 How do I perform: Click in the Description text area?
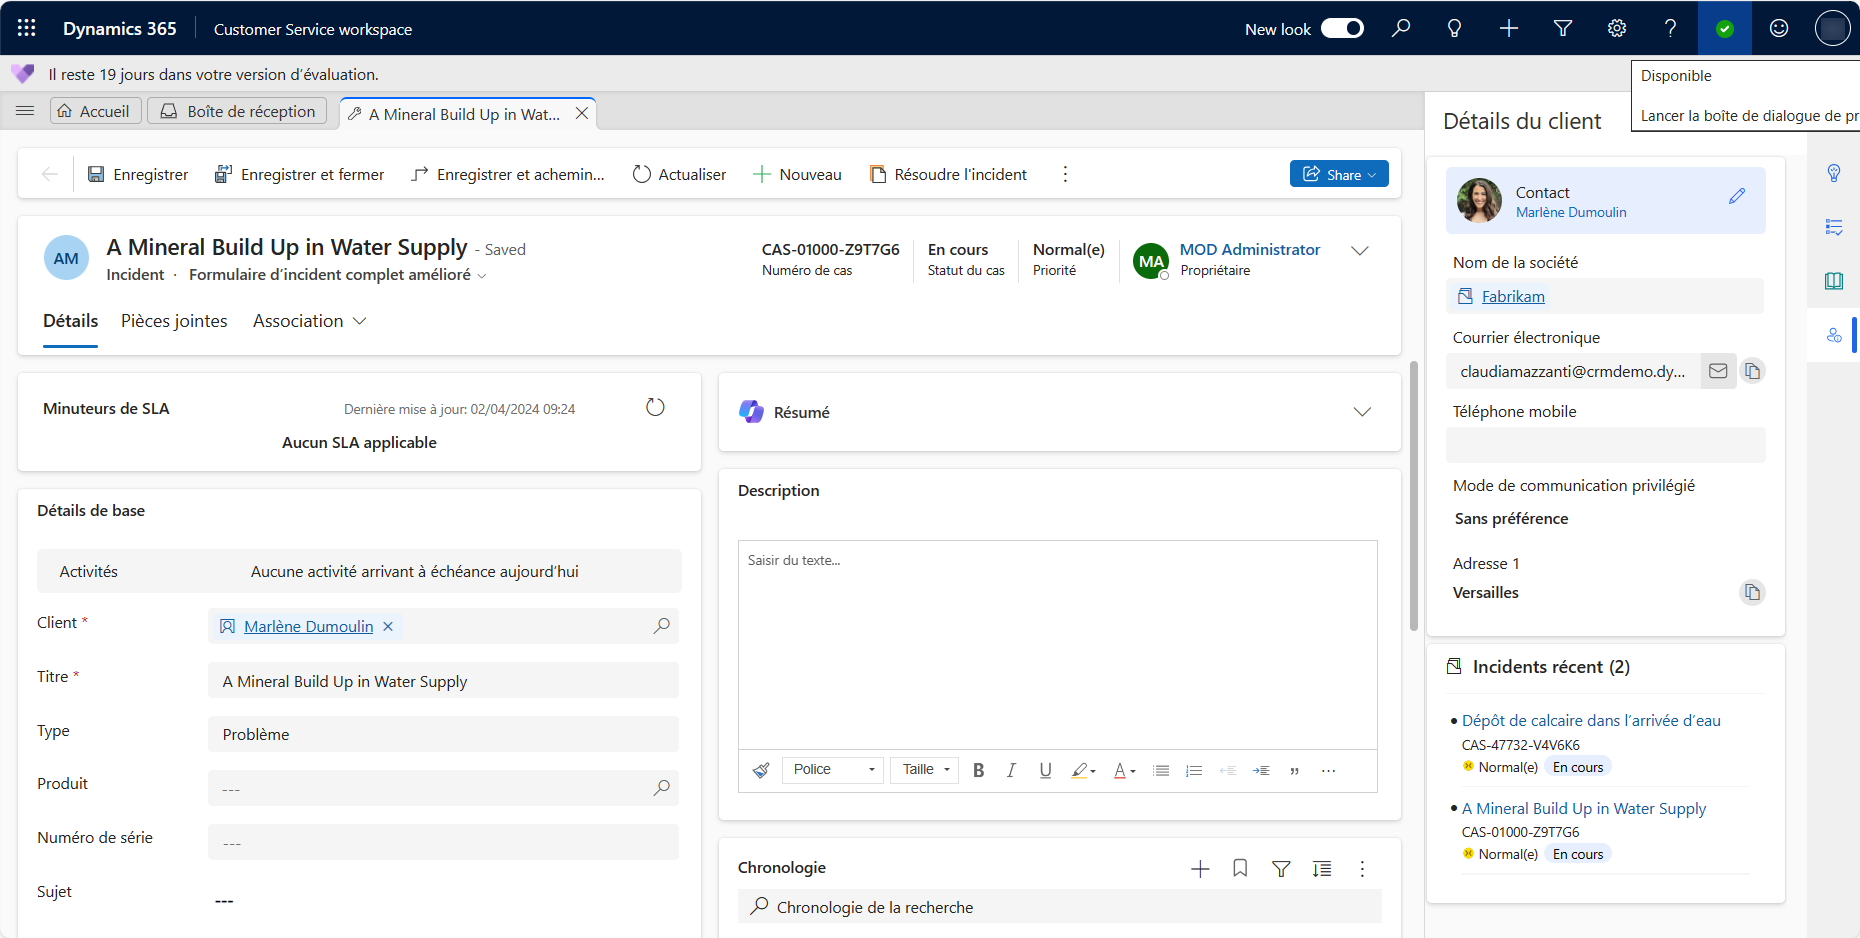[1058, 645]
